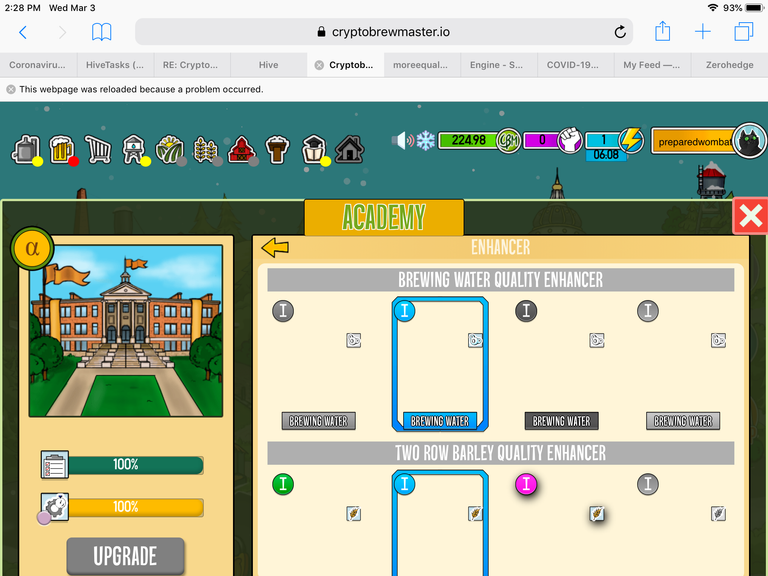Click the fist power icon
The width and height of the screenshot is (768, 576).
point(570,141)
